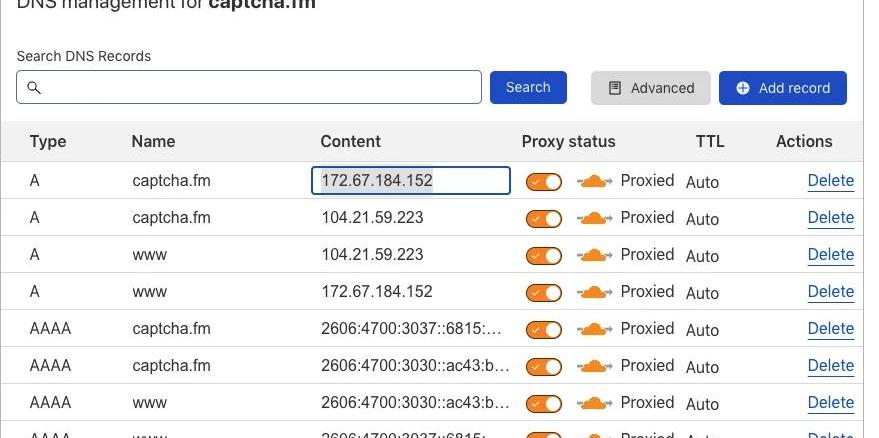Image resolution: width=879 pixels, height=438 pixels.
Task: Click the plus icon on Add record
Action: tap(743, 88)
